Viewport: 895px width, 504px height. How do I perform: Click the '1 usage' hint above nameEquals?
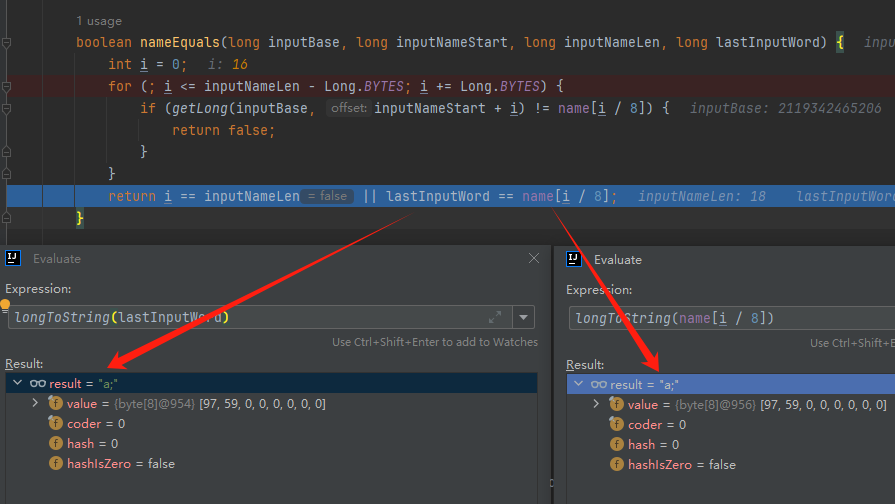[99, 21]
